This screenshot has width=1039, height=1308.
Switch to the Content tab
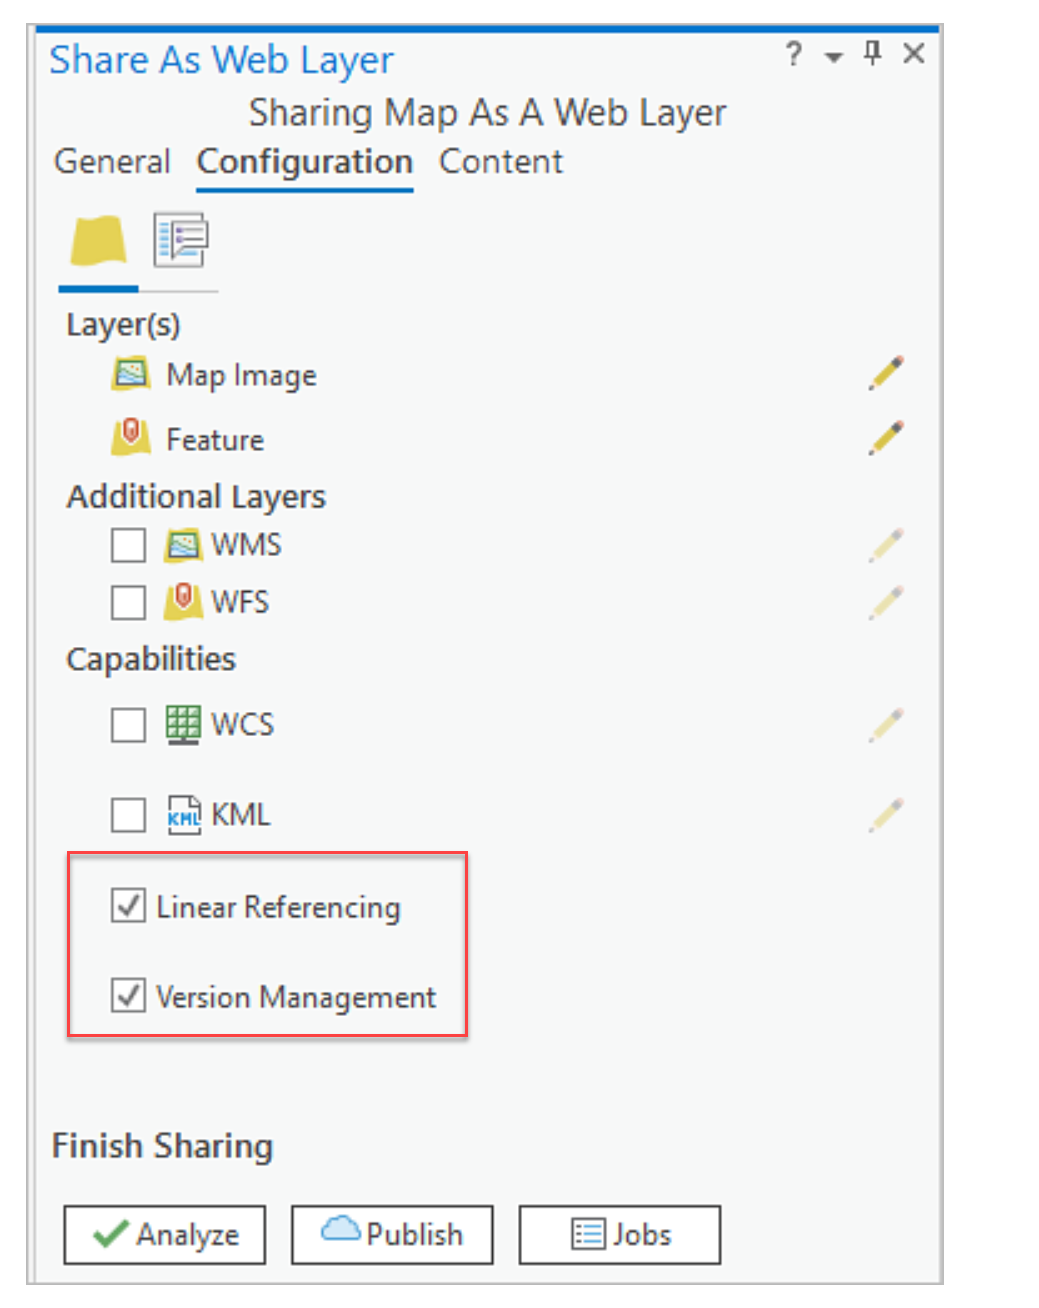[501, 162]
